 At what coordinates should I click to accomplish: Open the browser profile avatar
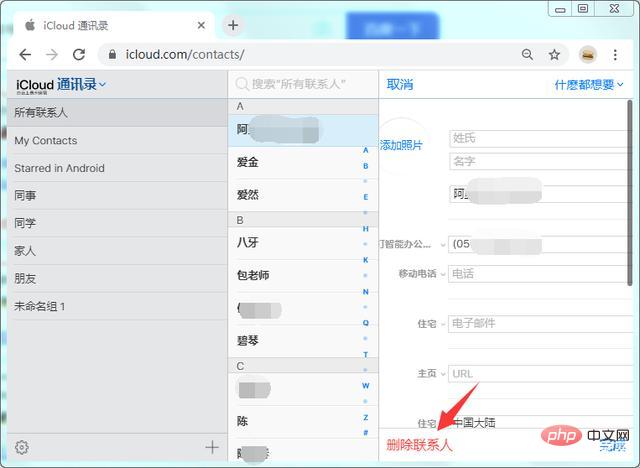[x=588, y=54]
